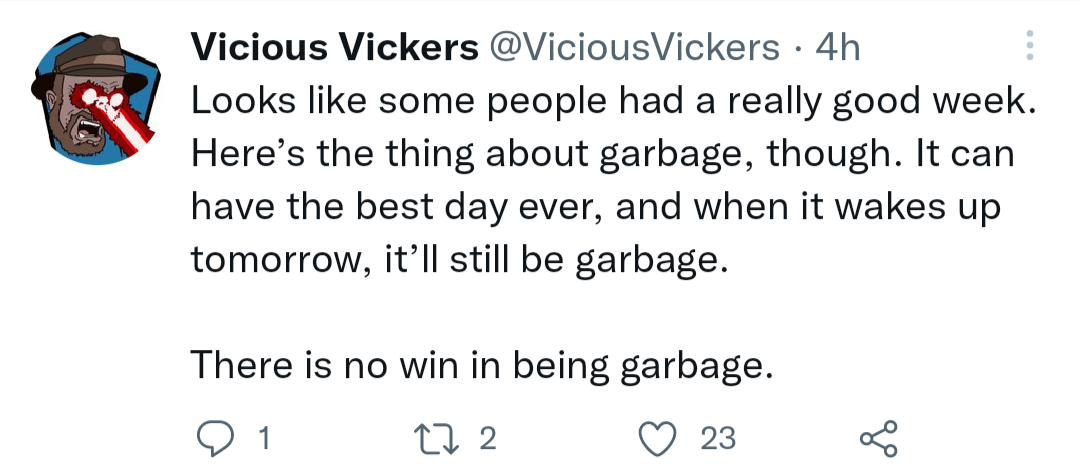Click the 4h timestamp
The image size is (1080, 472).
[837, 47]
